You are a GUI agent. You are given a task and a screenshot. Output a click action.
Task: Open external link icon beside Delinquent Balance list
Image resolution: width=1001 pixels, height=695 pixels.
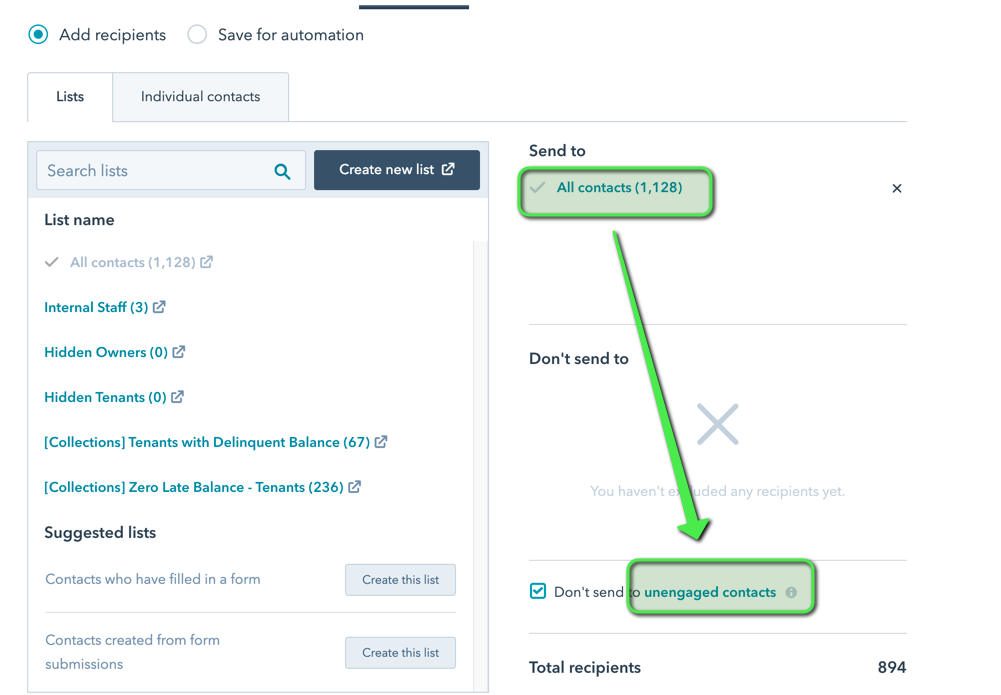pos(381,442)
